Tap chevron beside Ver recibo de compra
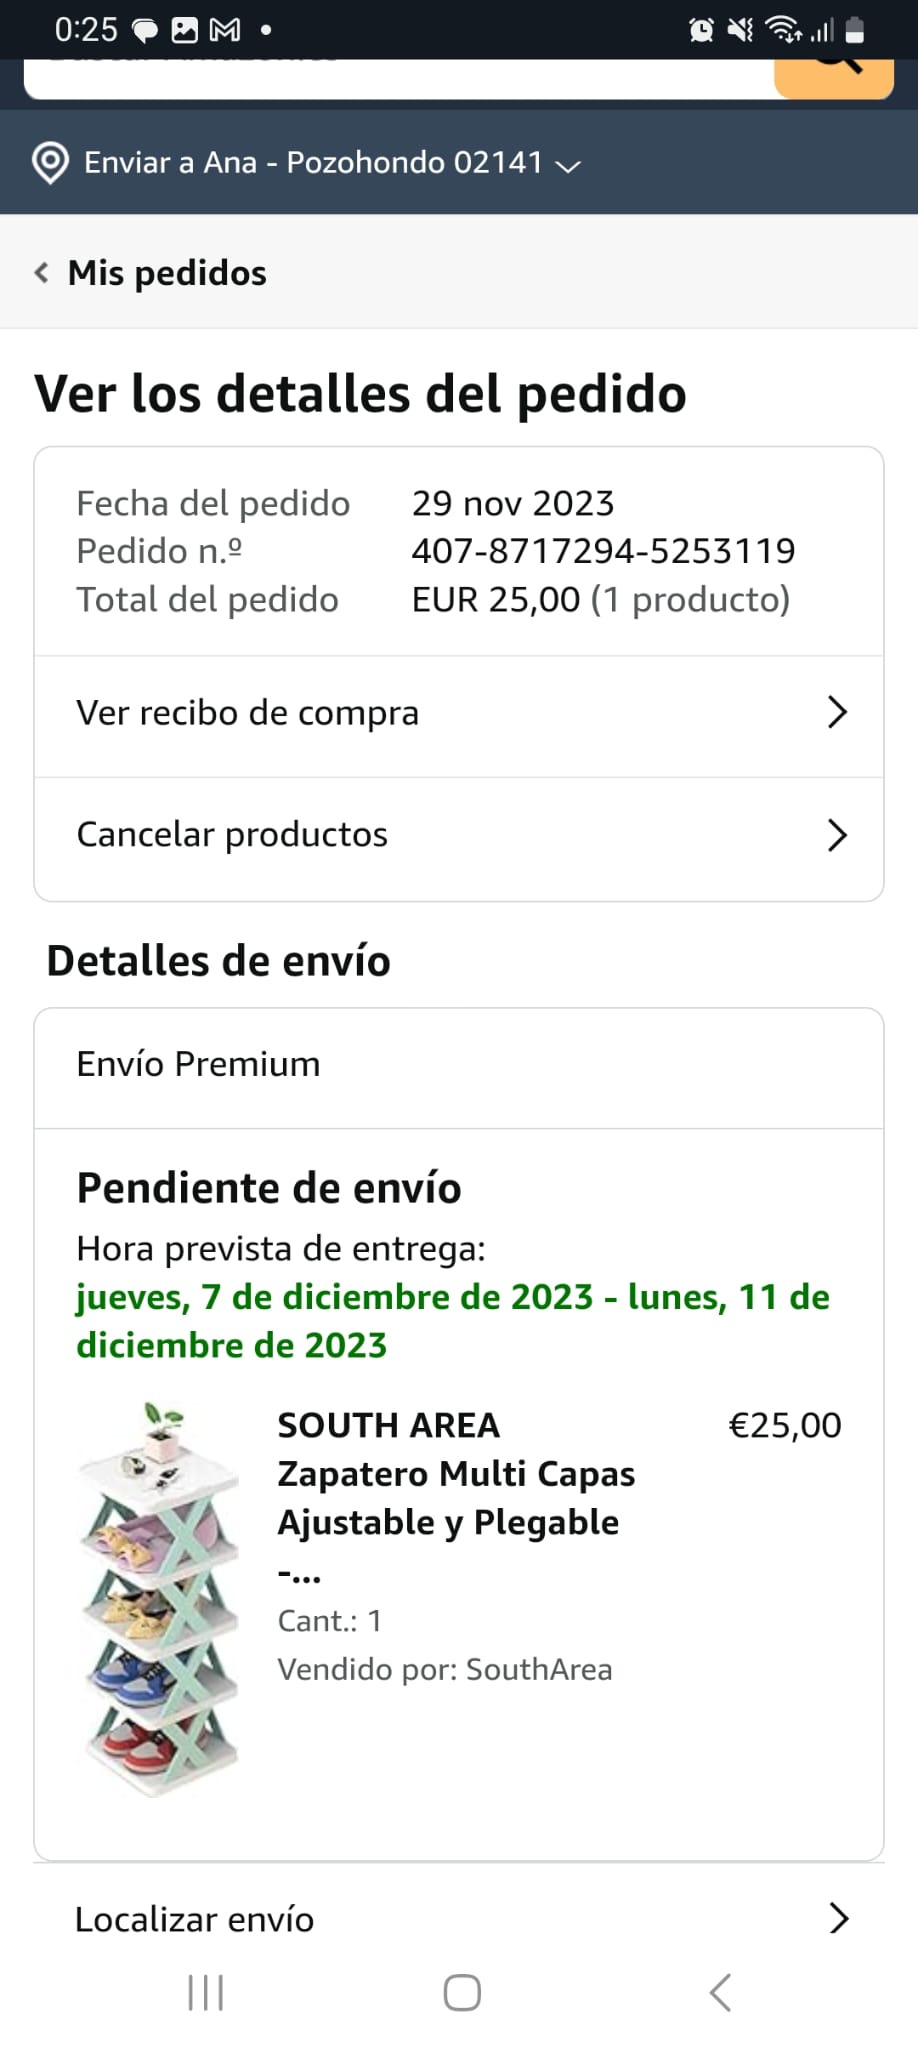Image resolution: width=918 pixels, height=2048 pixels. coord(838,712)
